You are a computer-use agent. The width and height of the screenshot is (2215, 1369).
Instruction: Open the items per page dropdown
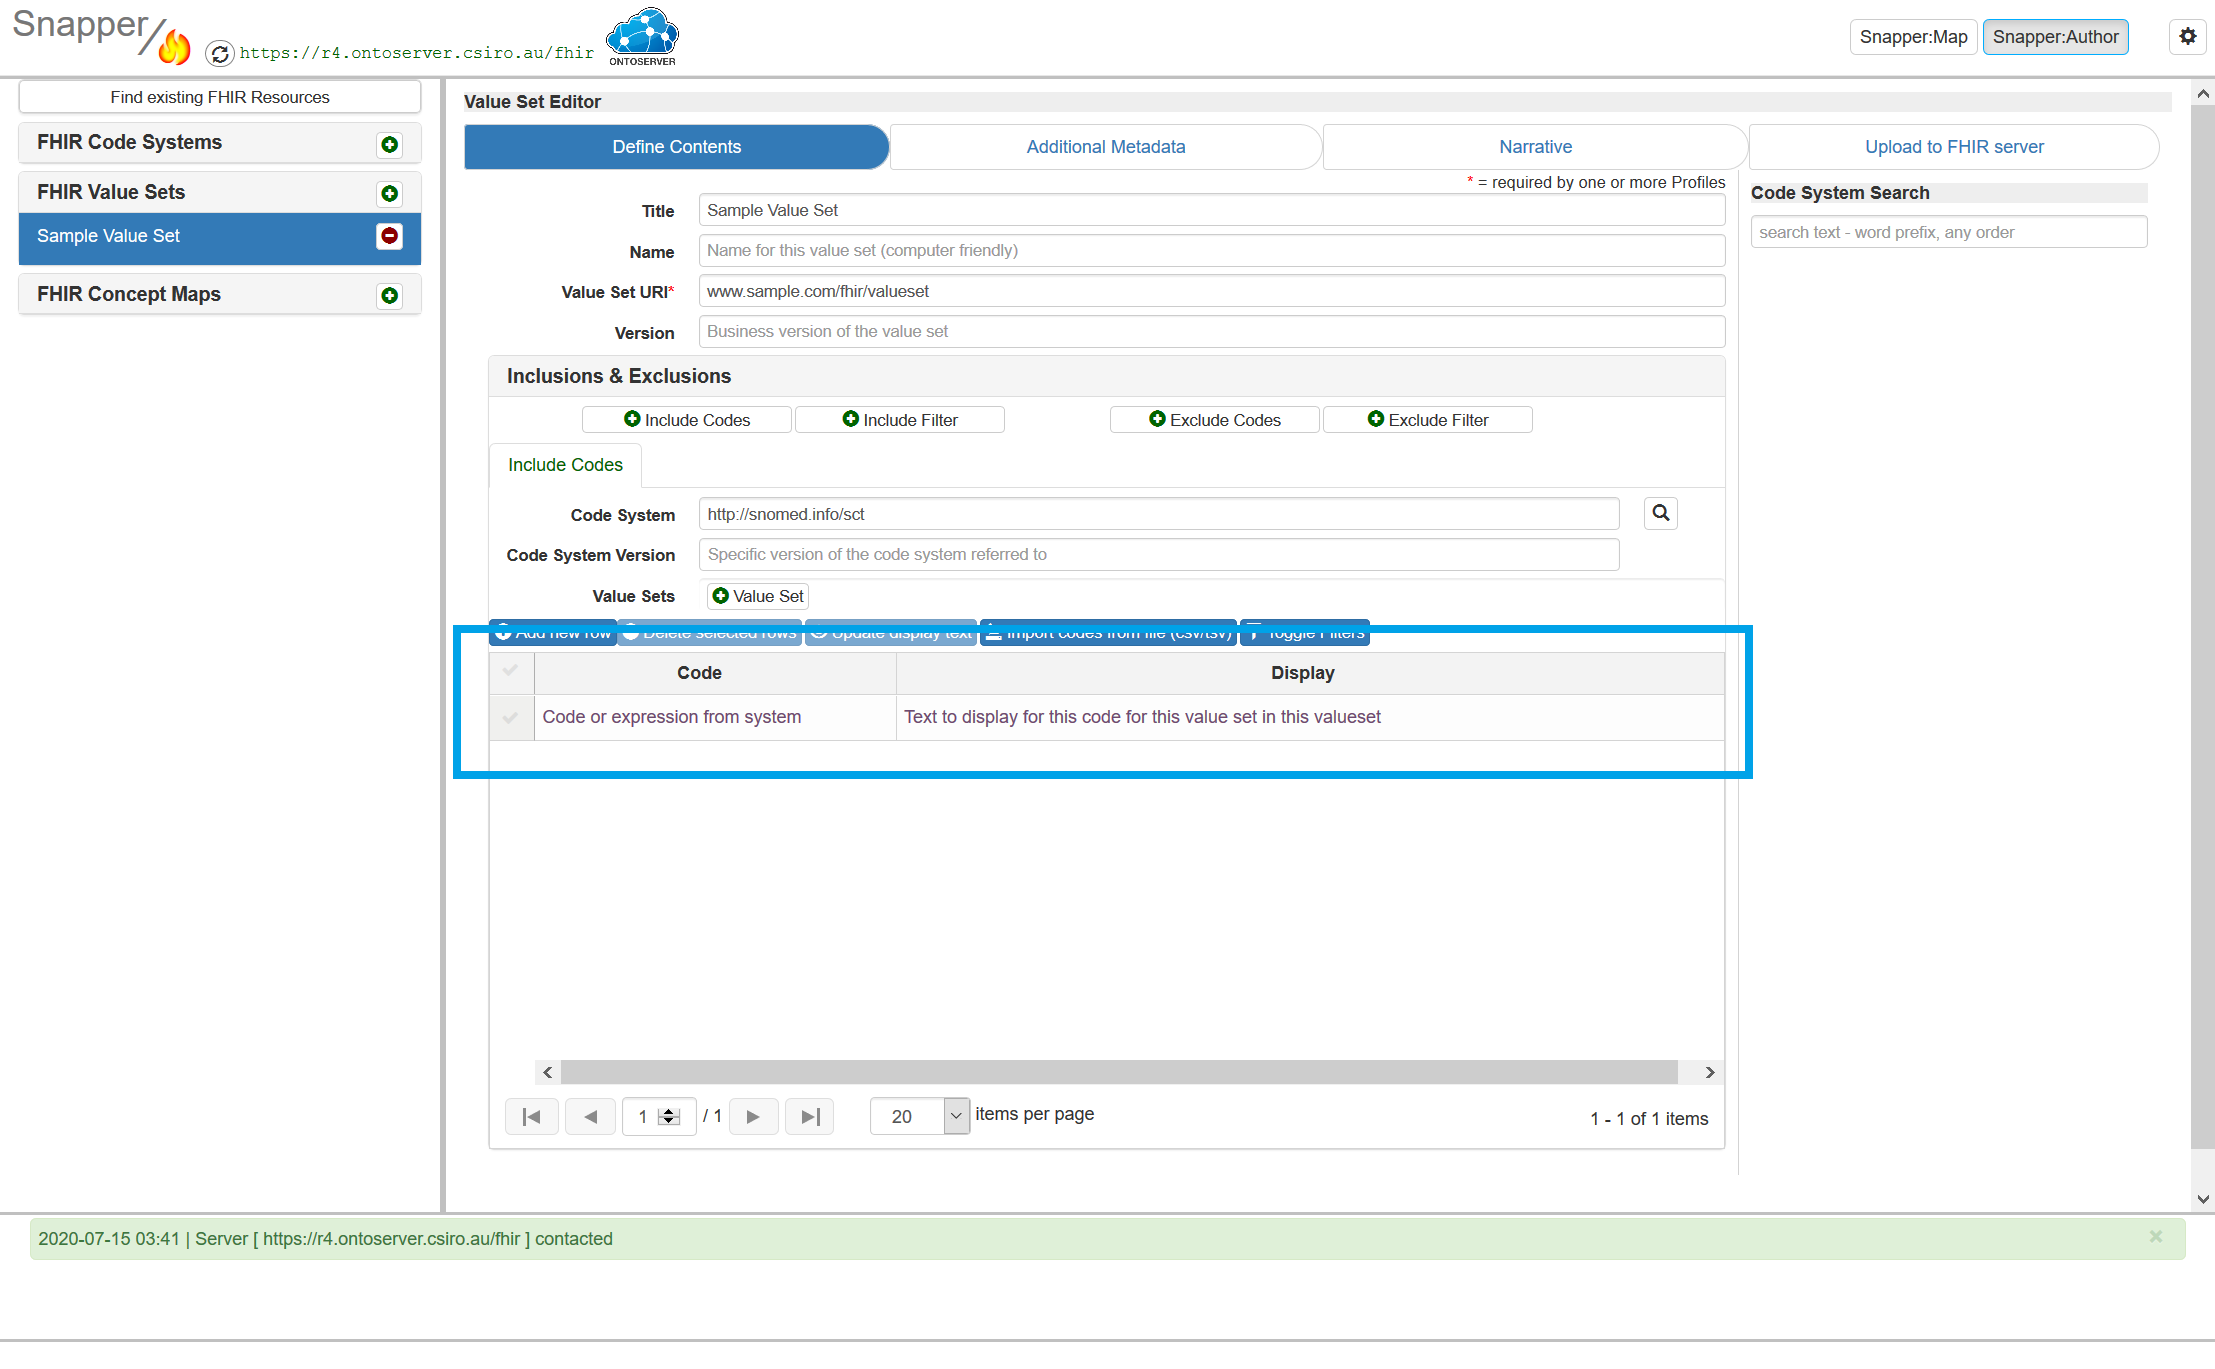[x=956, y=1116]
